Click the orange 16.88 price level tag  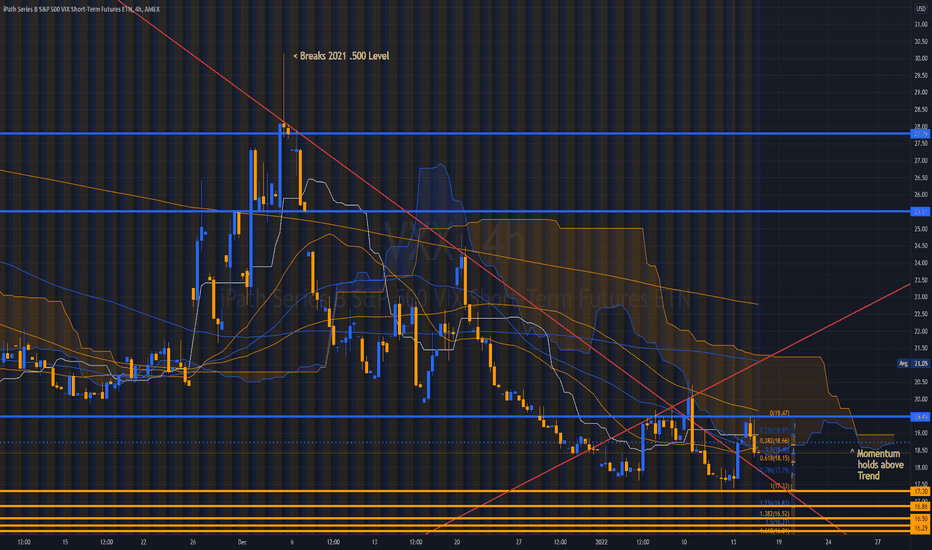pos(921,507)
